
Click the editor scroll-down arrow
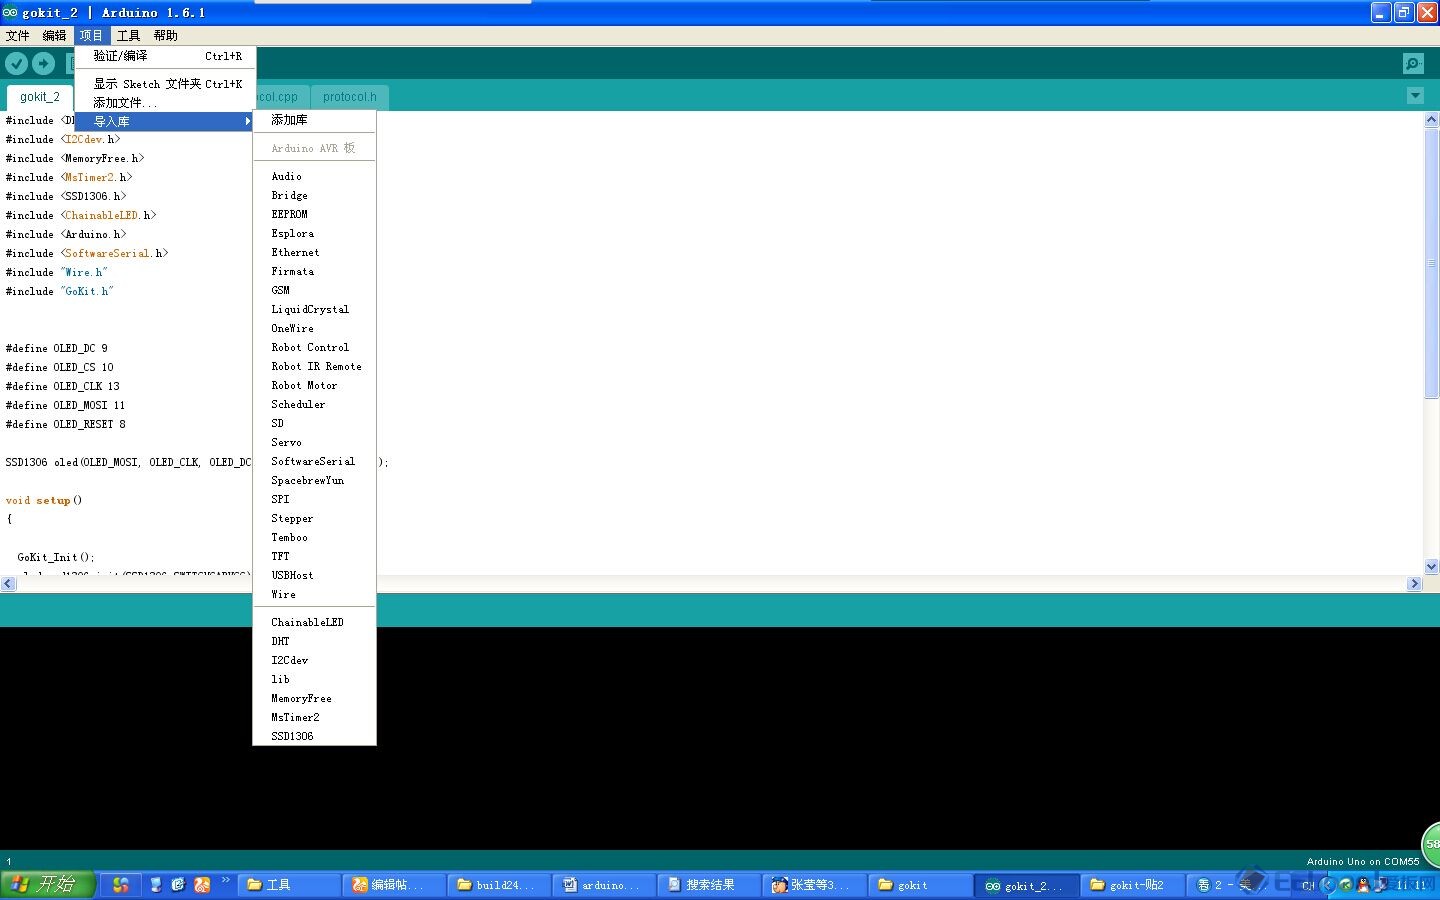pyautogui.click(x=1431, y=566)
